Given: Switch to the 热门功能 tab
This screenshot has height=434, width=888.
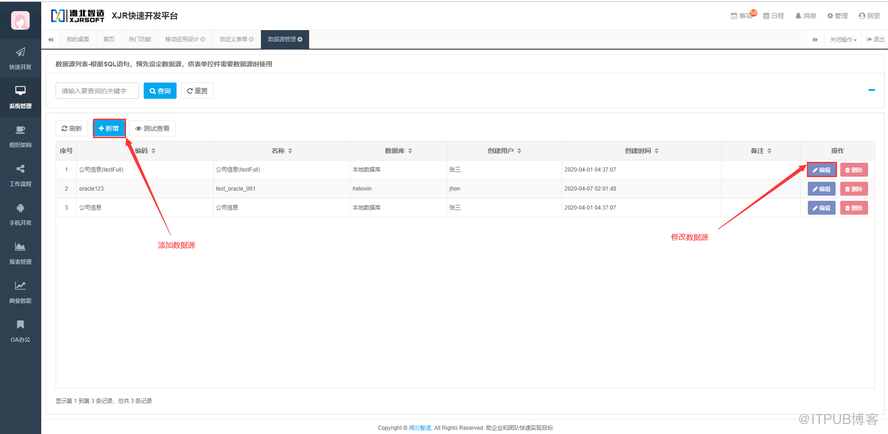Looking at the screenshot, I should 140,39.
